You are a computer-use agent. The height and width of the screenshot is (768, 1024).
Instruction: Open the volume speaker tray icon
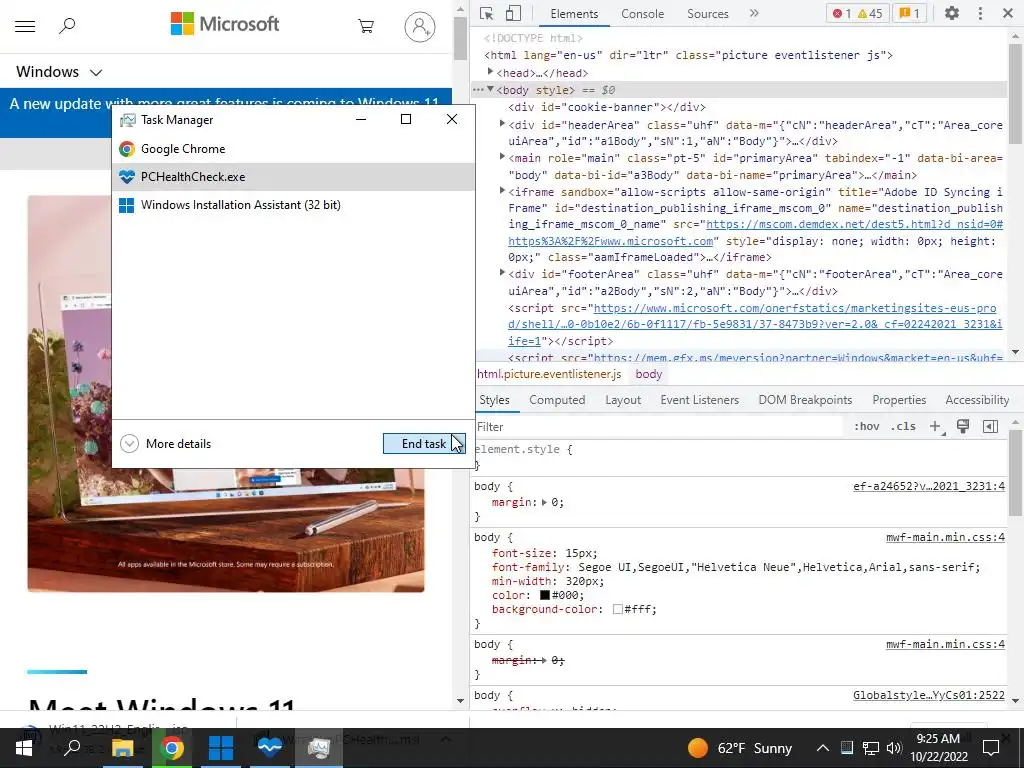tap(894, 748)
